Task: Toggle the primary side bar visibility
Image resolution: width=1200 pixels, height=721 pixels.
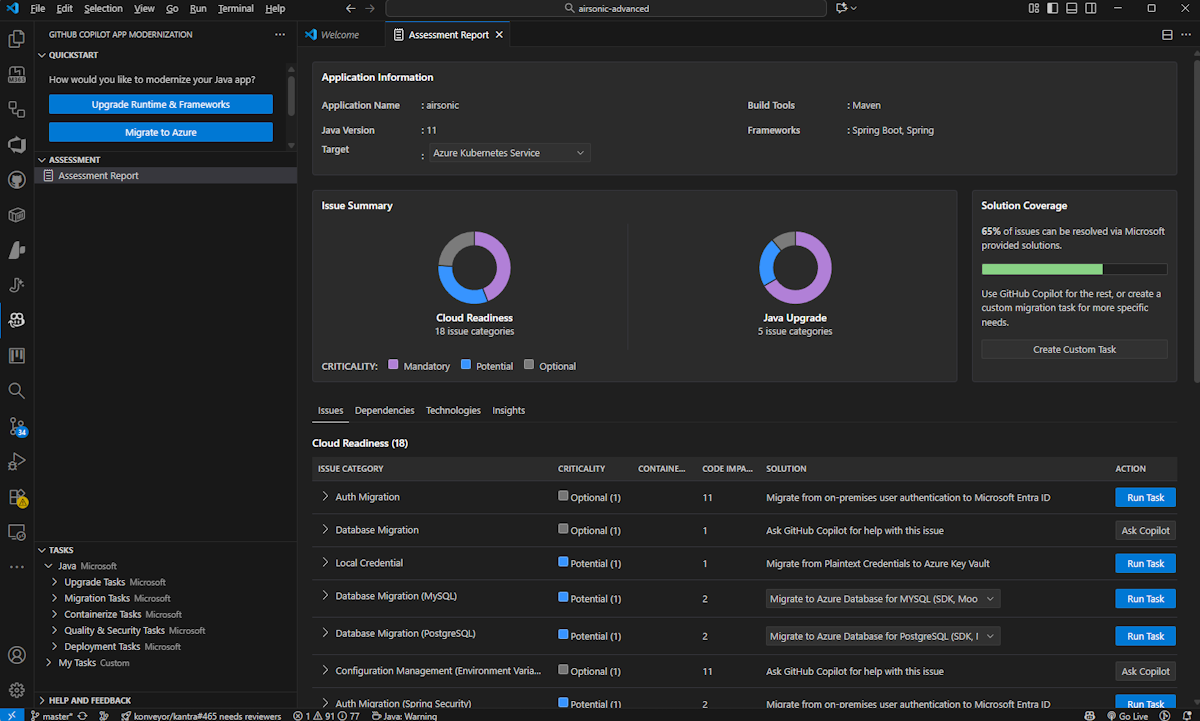Action: point(1052,9)
